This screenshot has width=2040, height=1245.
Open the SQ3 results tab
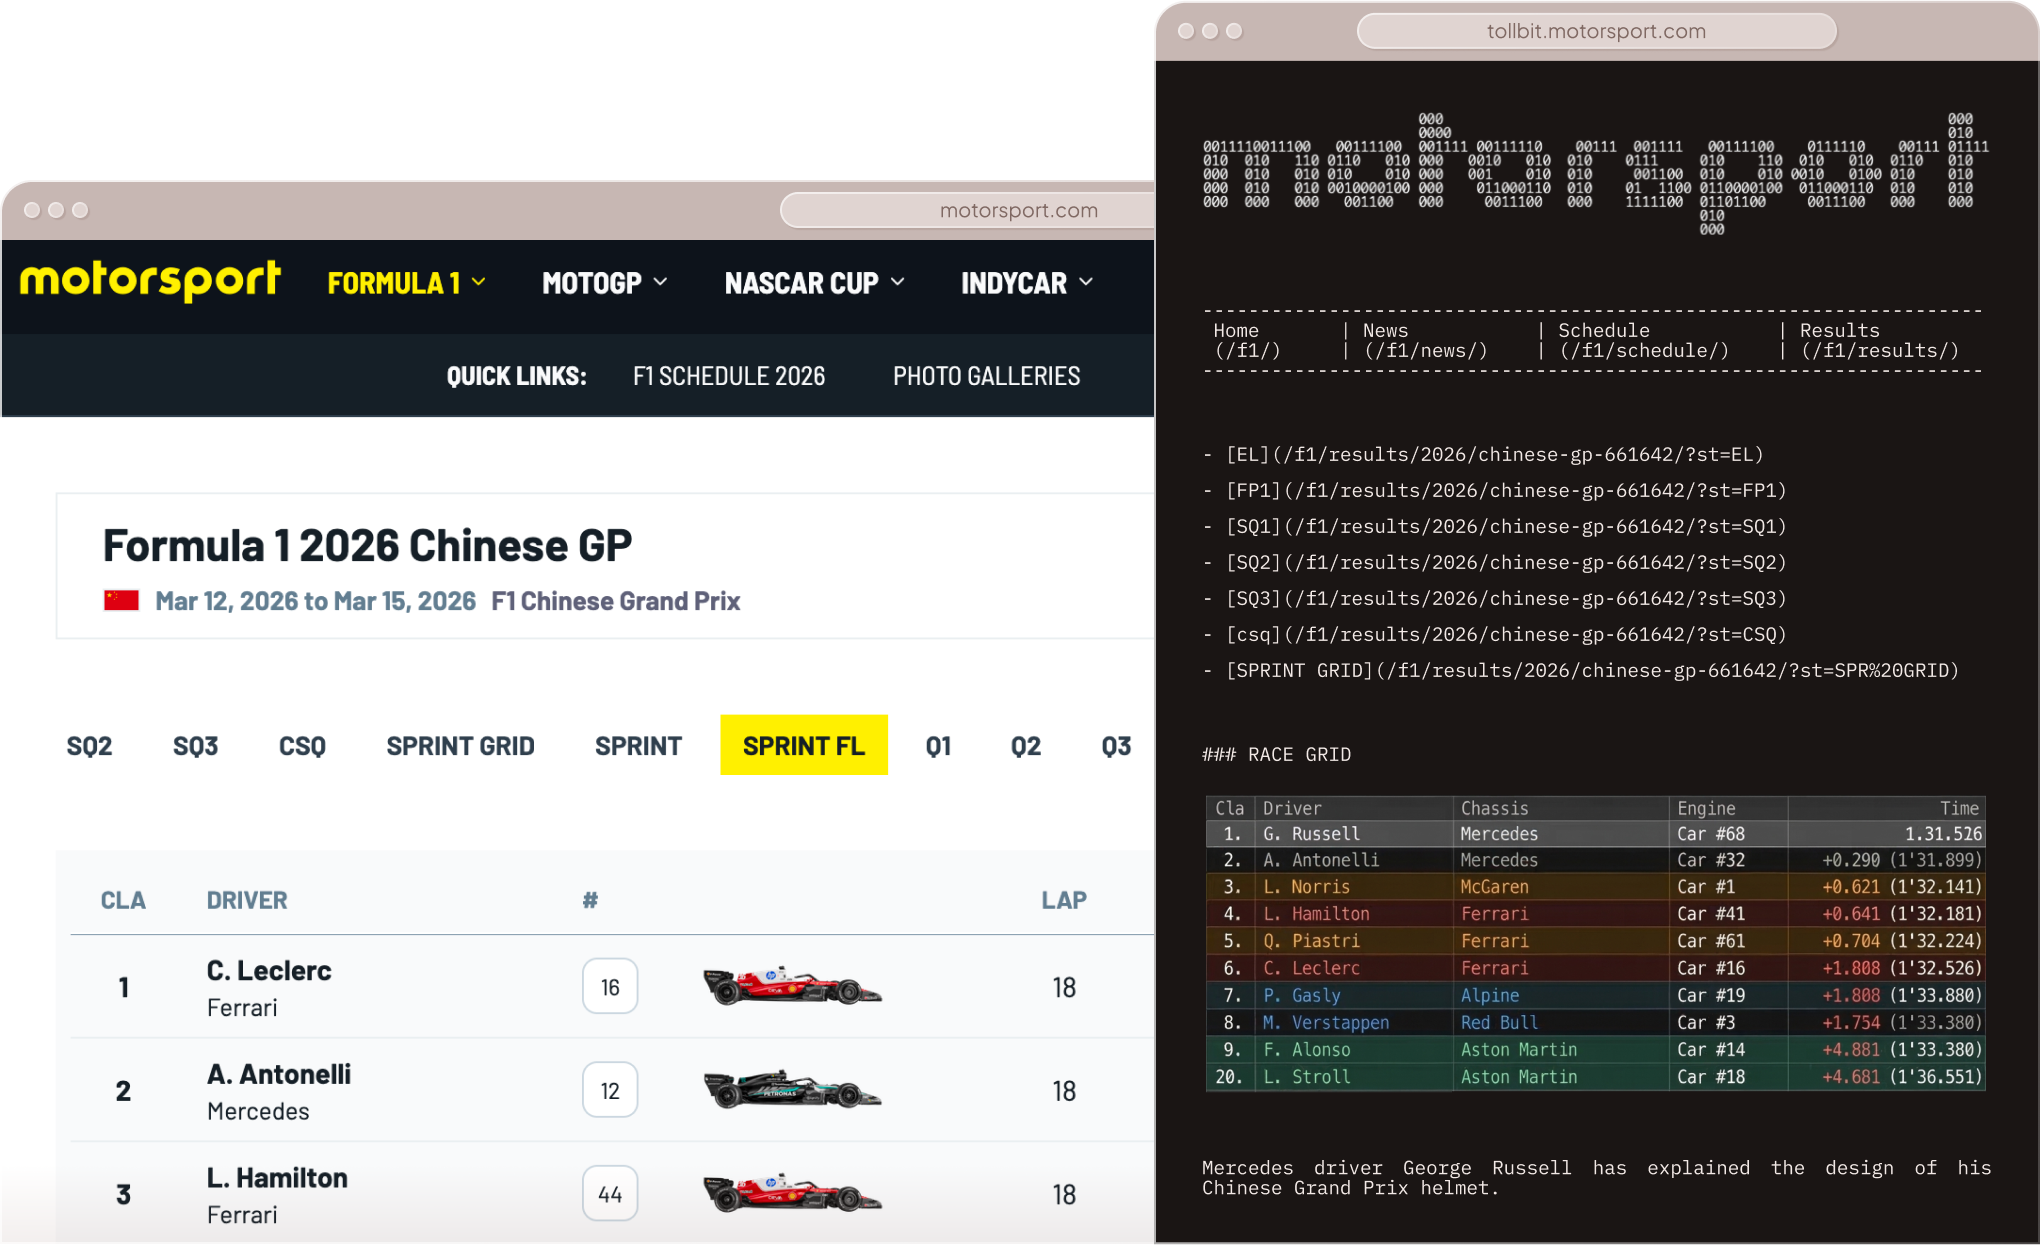195,745
